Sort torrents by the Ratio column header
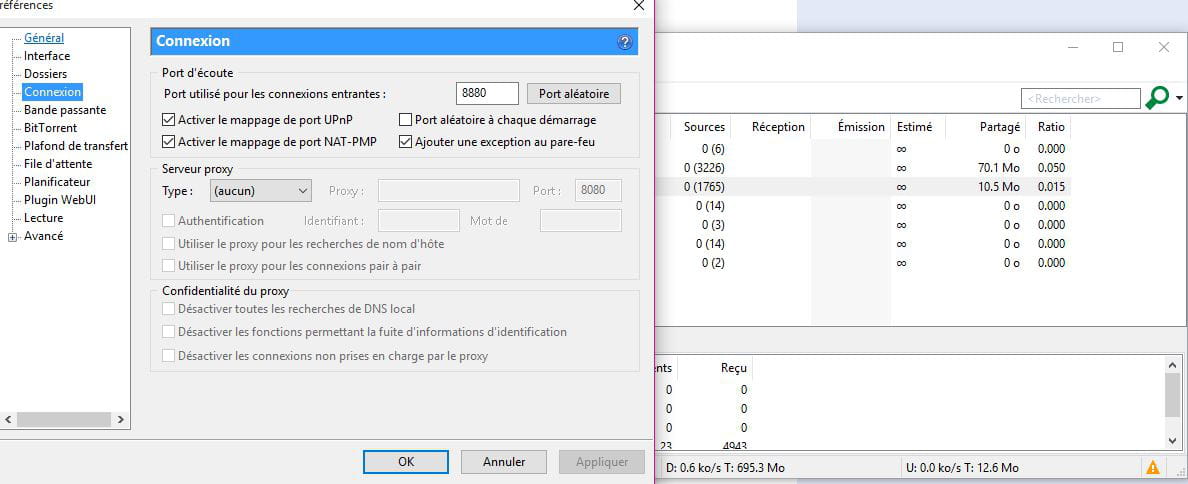Screen dimensions: 1188x484 pyautogui.click(x=1050, y=127)
